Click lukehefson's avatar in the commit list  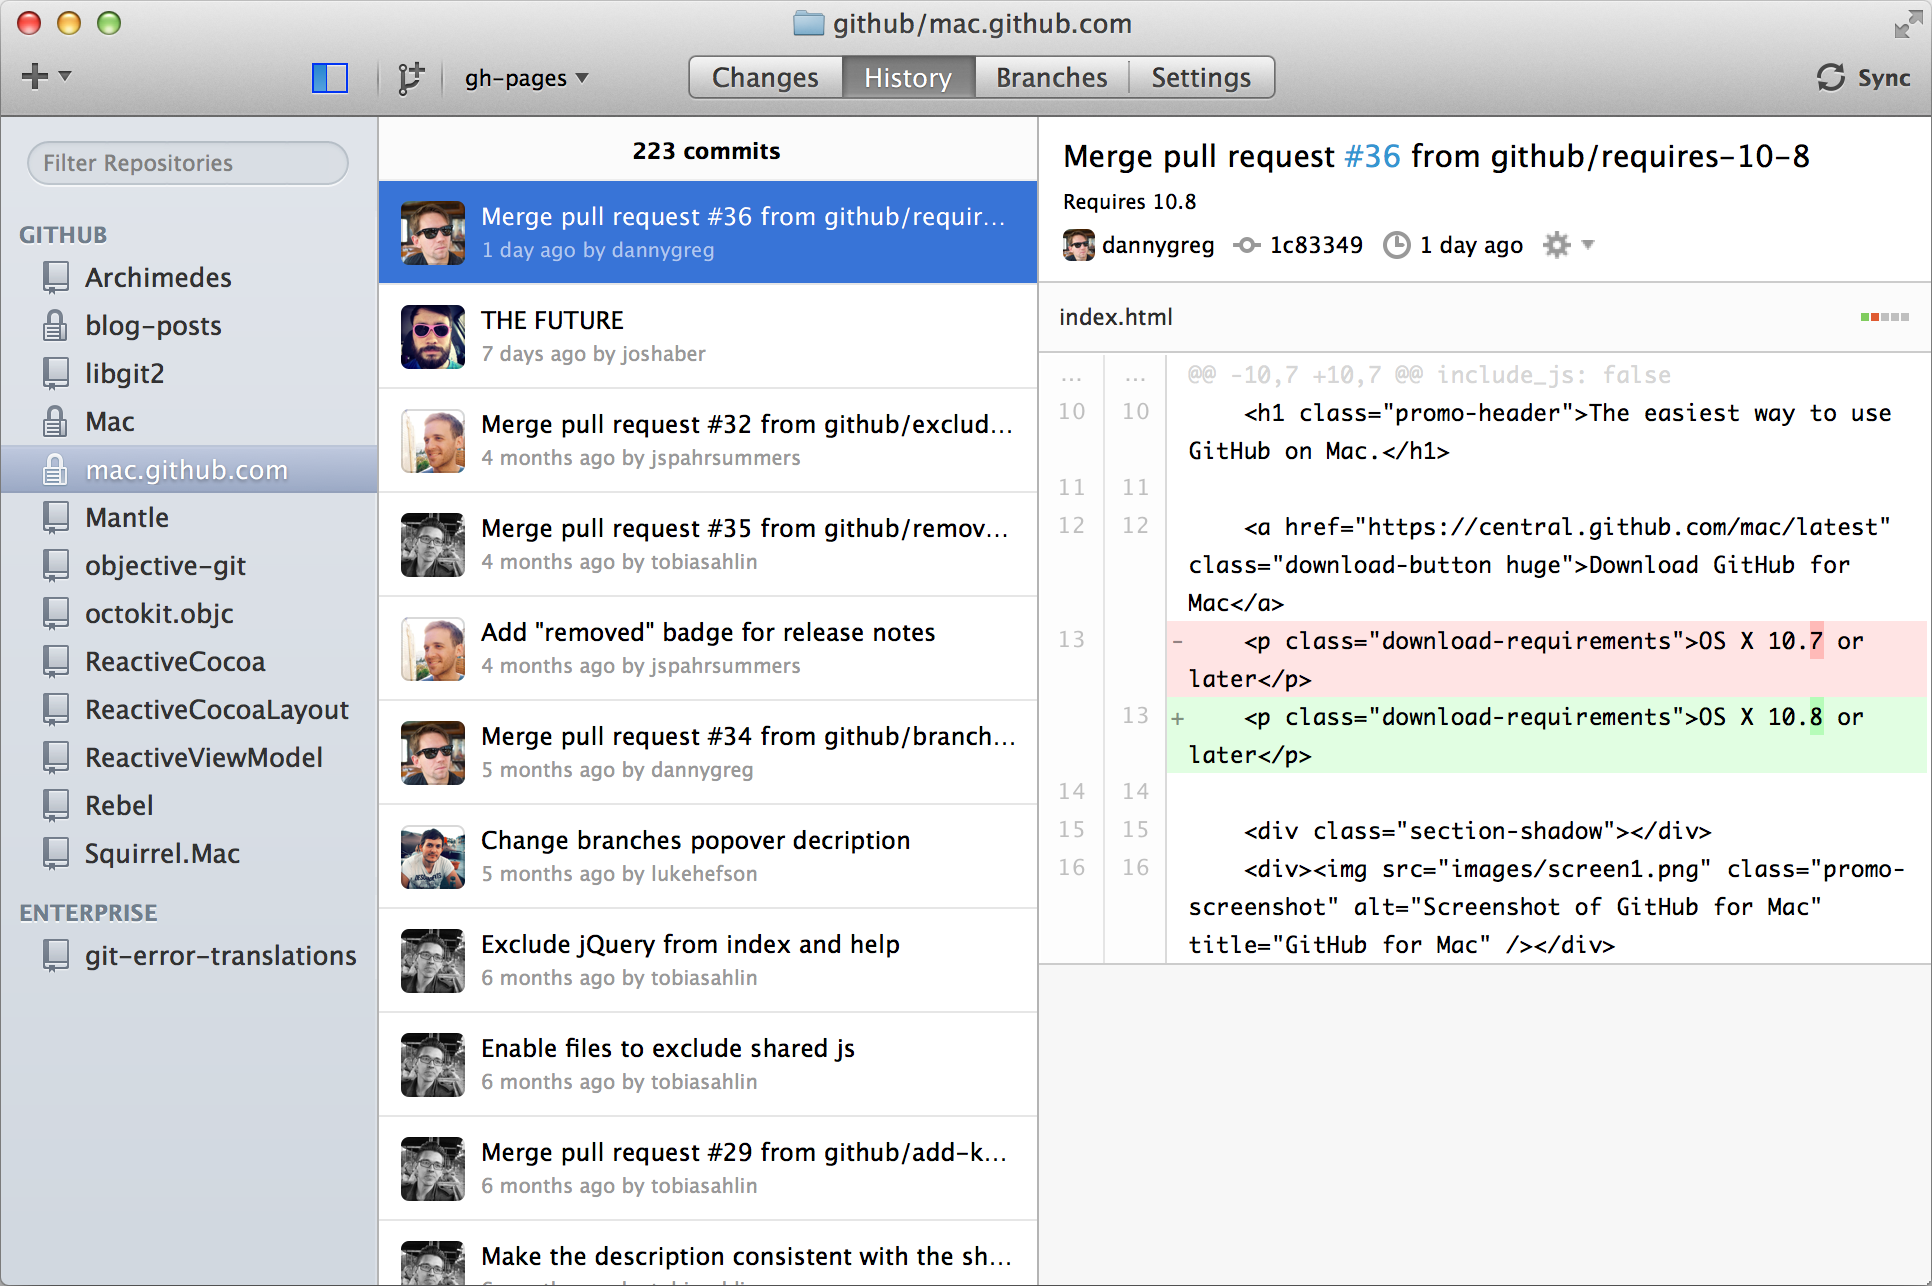(433, 857)
